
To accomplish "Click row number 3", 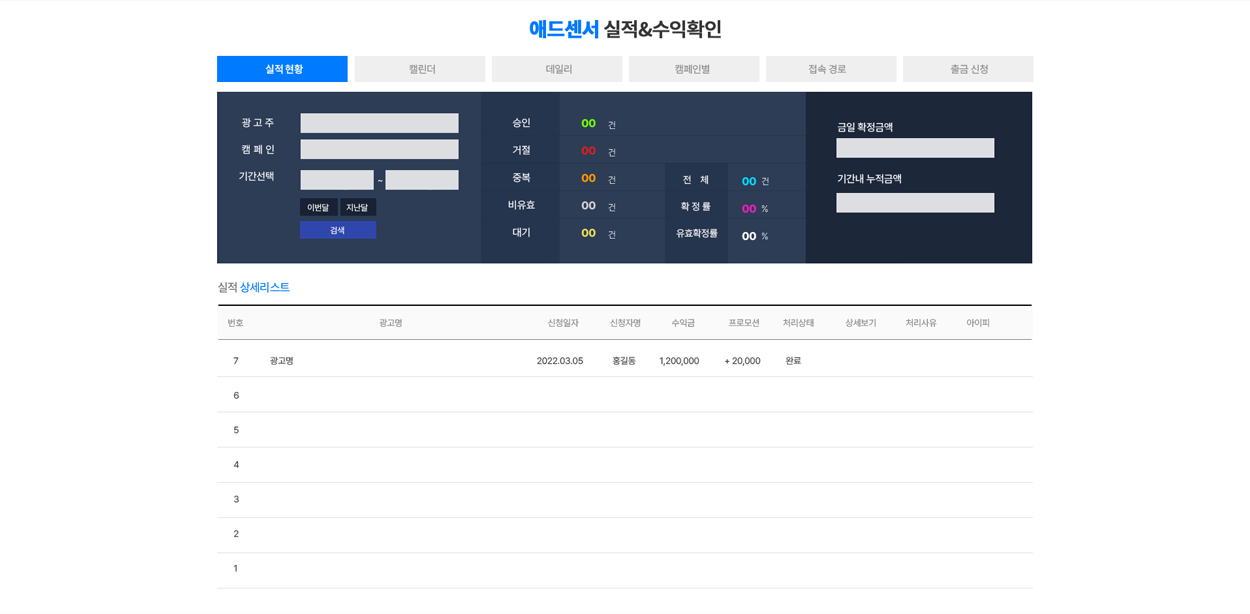I will tap(236, 499).
